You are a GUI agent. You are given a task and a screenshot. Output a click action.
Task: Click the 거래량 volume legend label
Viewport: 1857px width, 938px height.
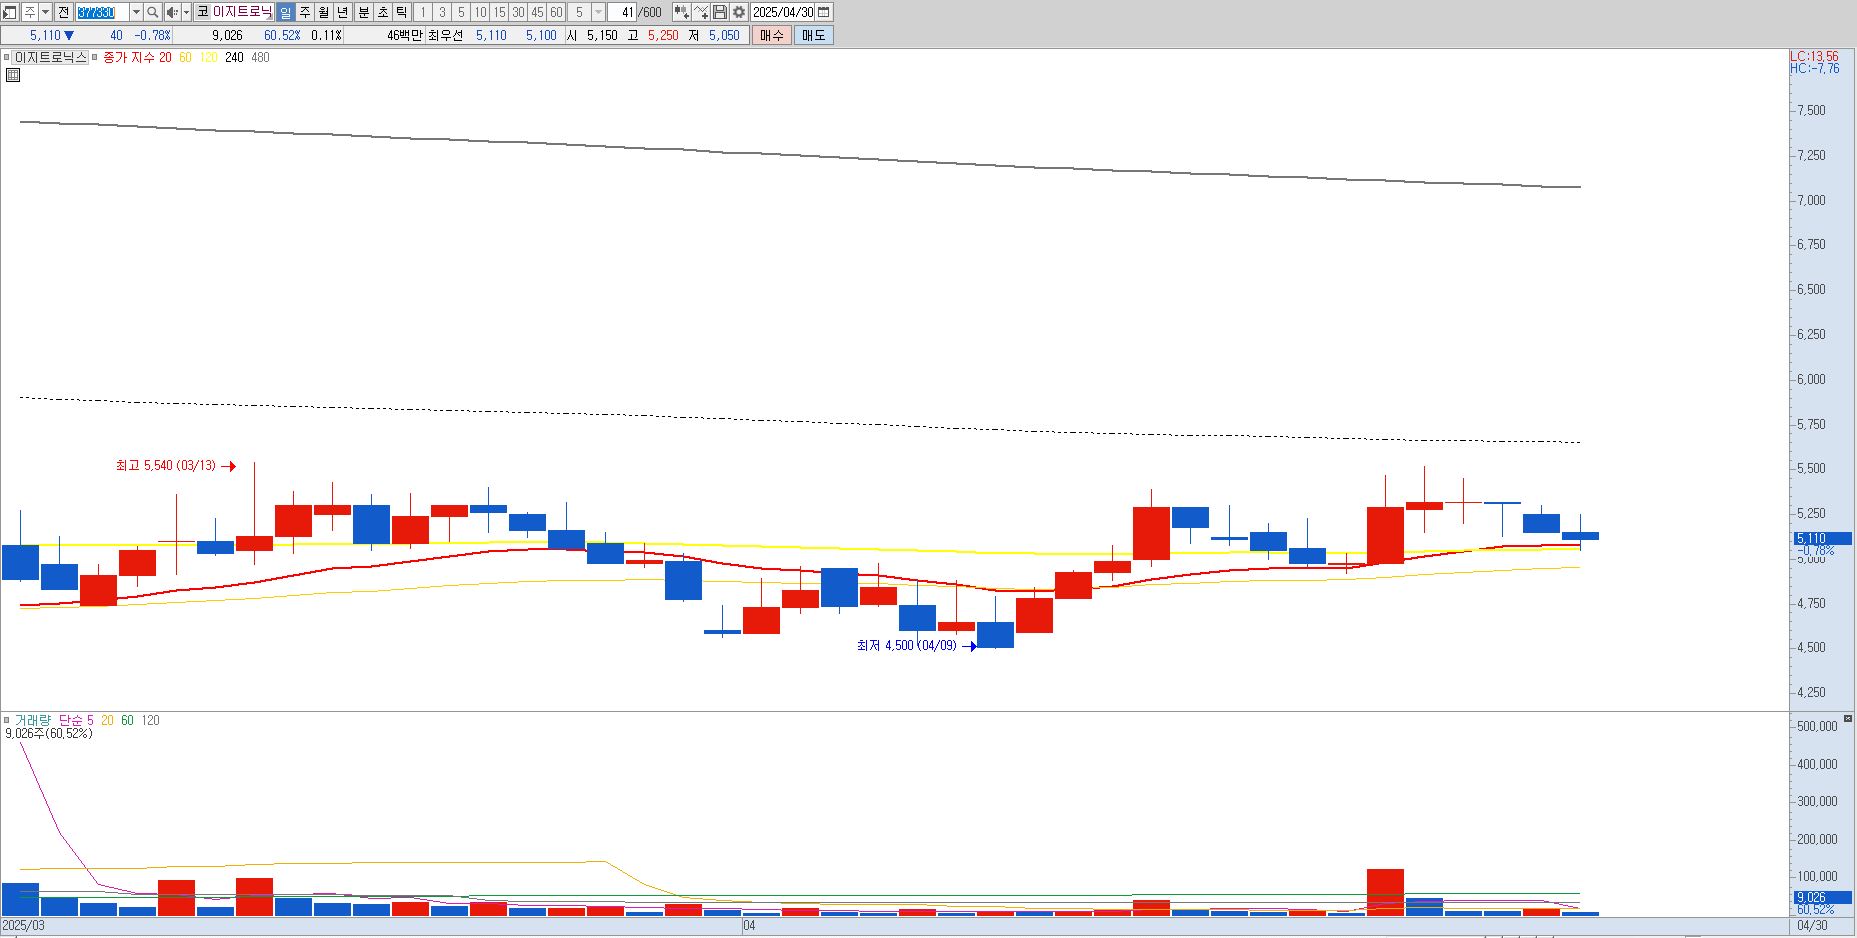click(32, 720)
